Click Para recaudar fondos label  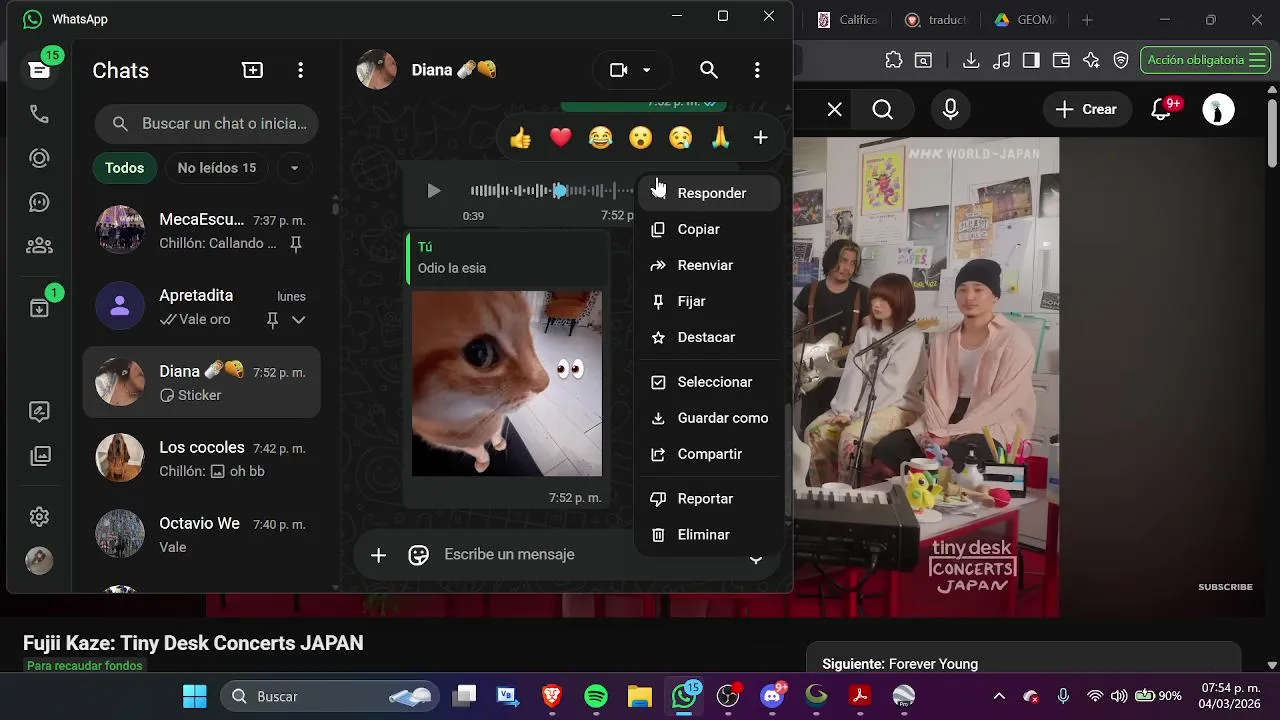coord(85,666)
